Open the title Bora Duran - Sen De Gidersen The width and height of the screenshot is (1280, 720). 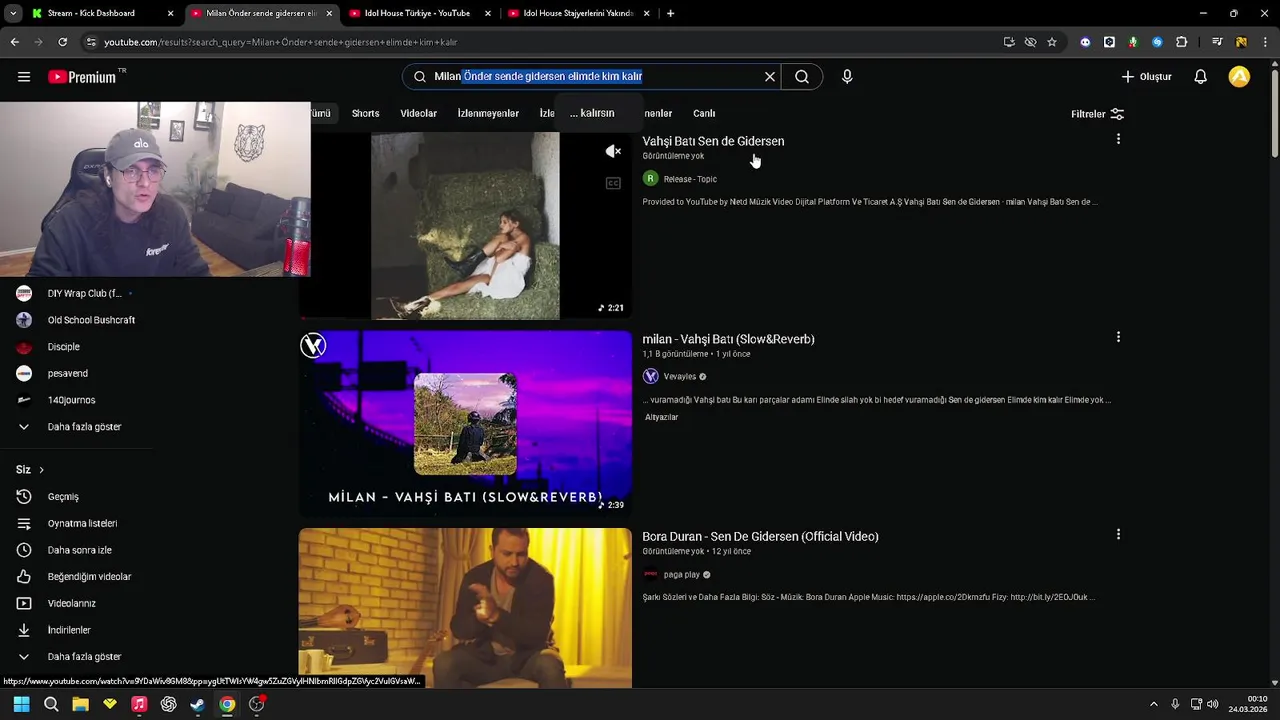[x=760, y=537]
